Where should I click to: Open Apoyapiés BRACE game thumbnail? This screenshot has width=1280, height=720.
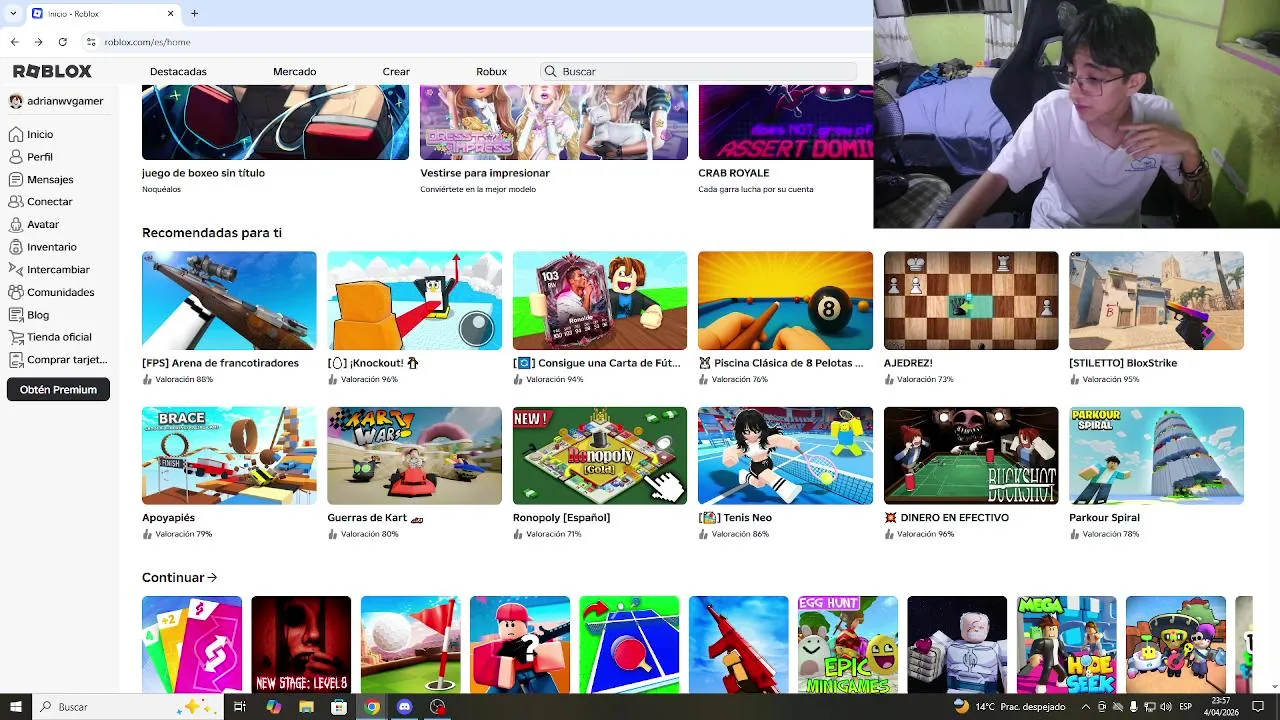tap(229, 455)
